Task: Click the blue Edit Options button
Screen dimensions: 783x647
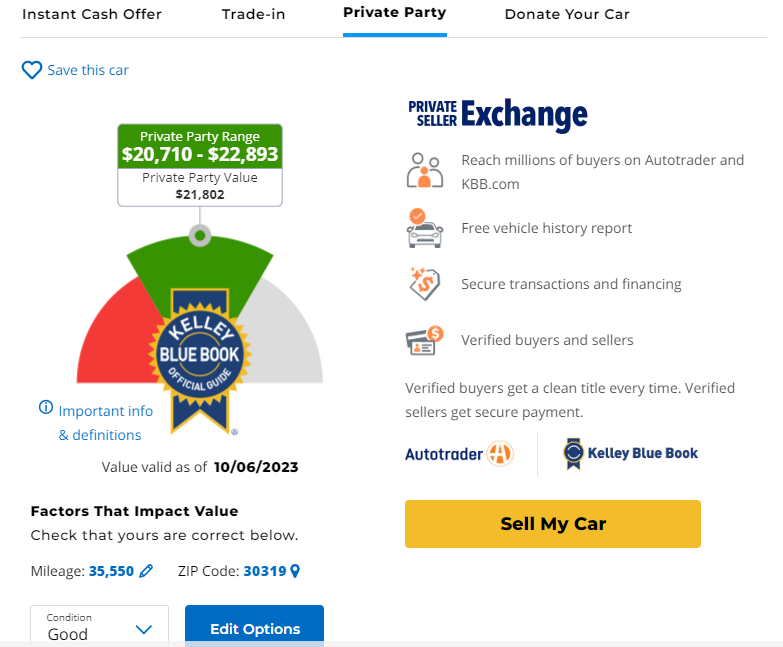Action: click(254, 628)
